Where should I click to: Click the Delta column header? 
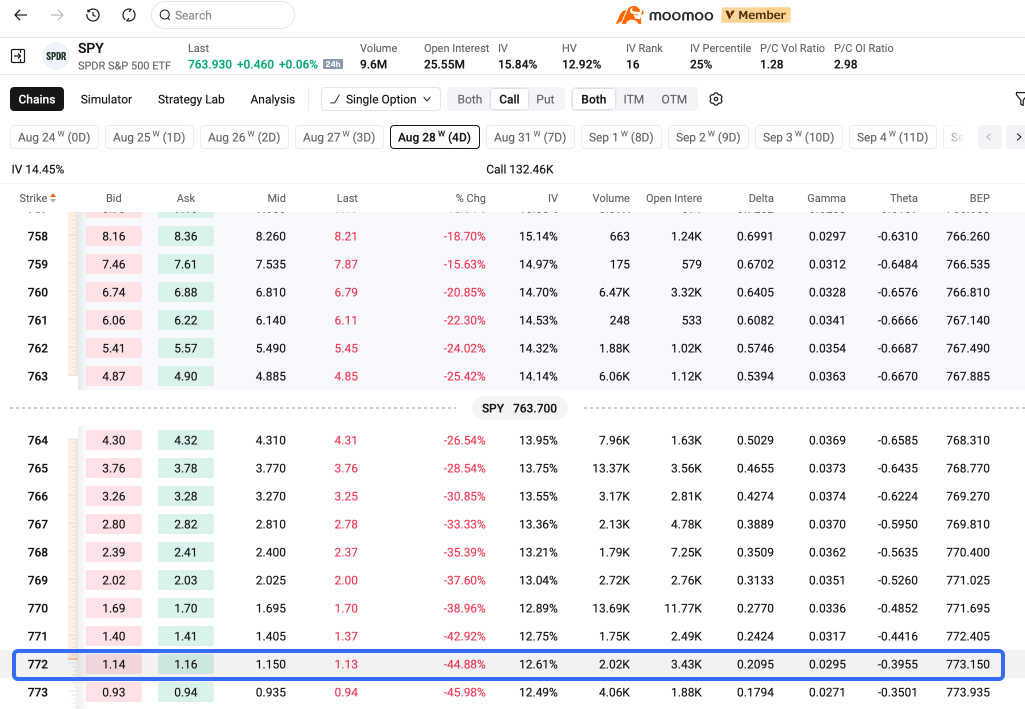(761, 198)
